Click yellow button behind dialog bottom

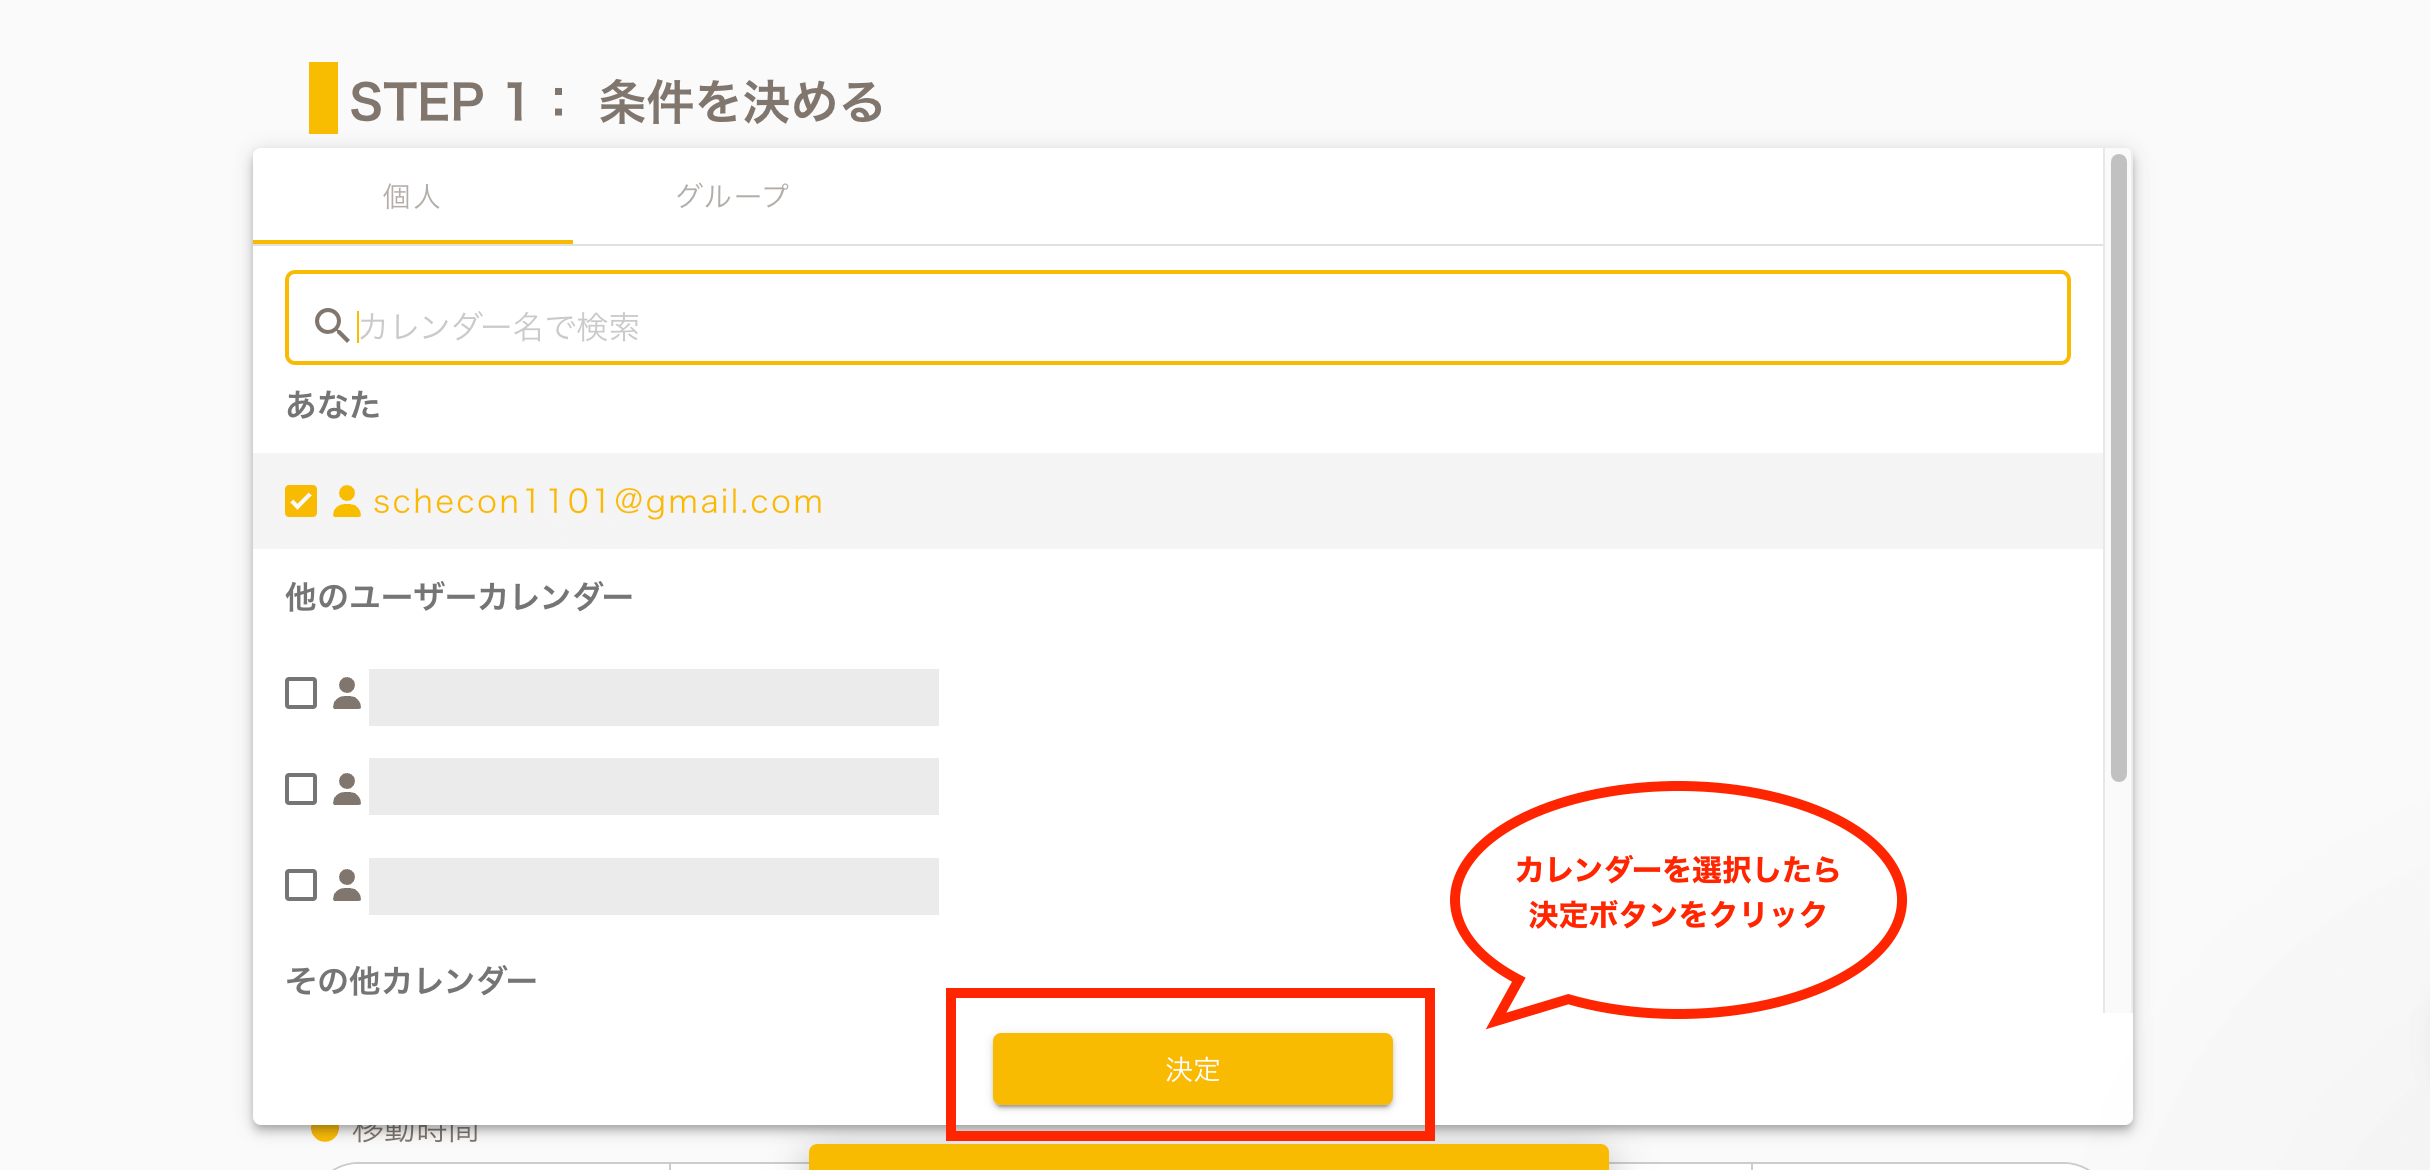point(1208,1156)
